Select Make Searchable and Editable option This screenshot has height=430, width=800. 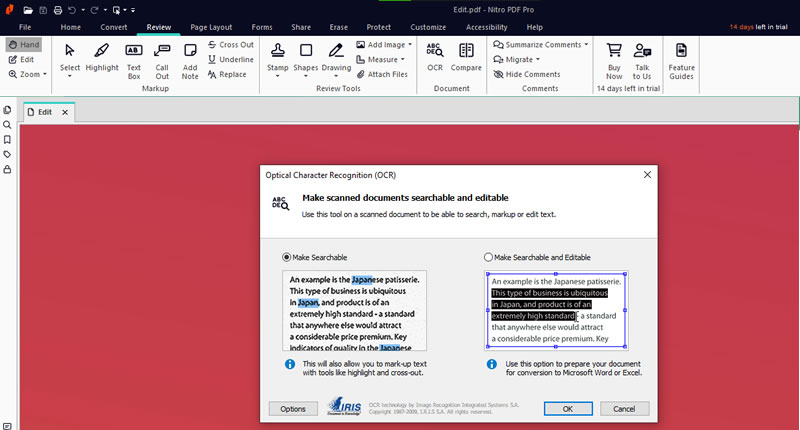(488, 257)
